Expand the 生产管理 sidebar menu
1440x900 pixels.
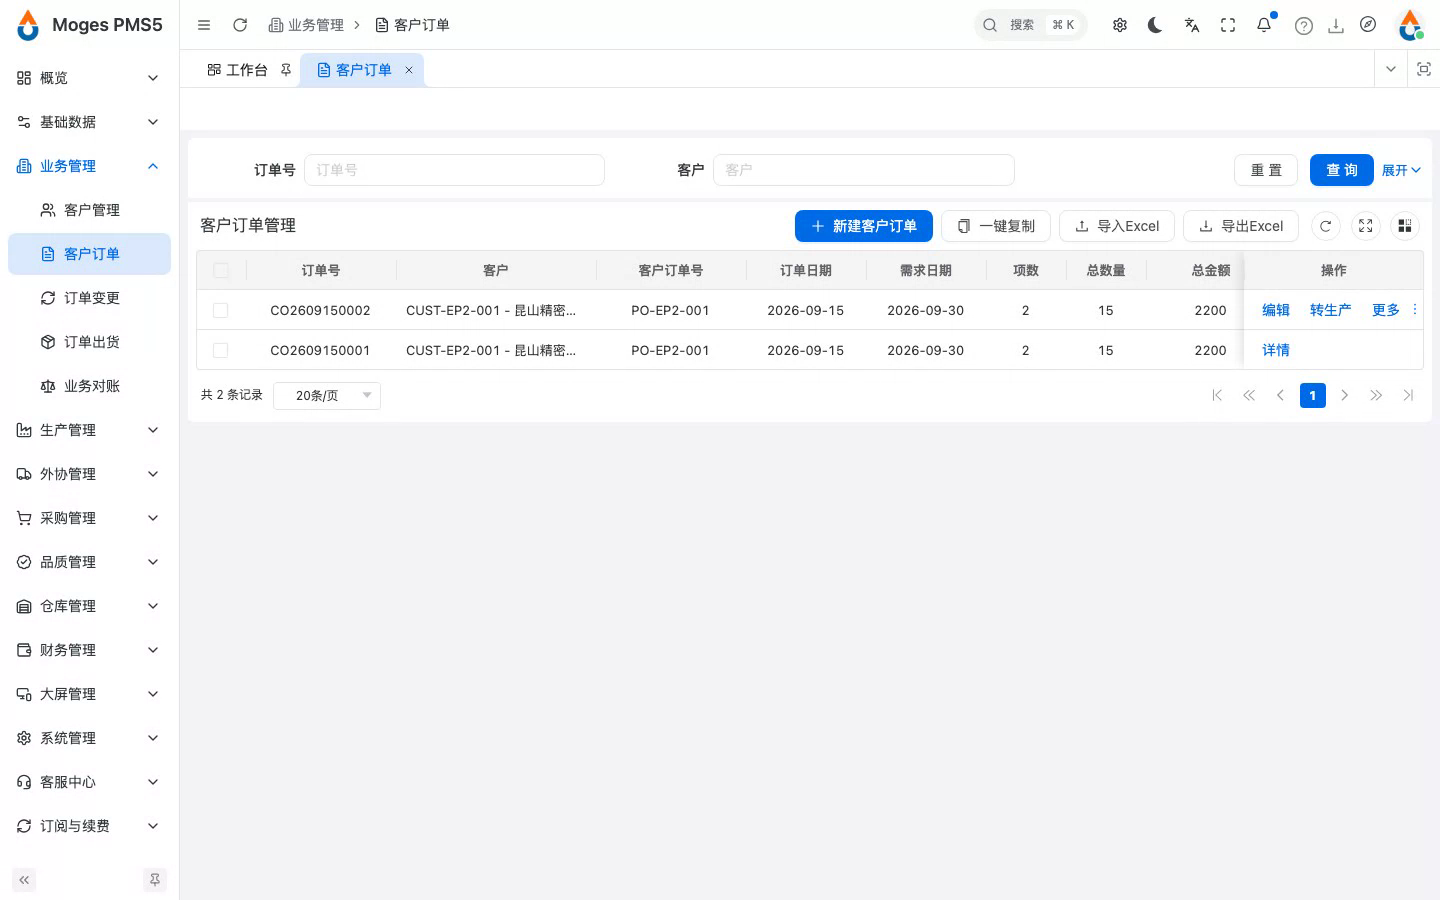[89, 430]
